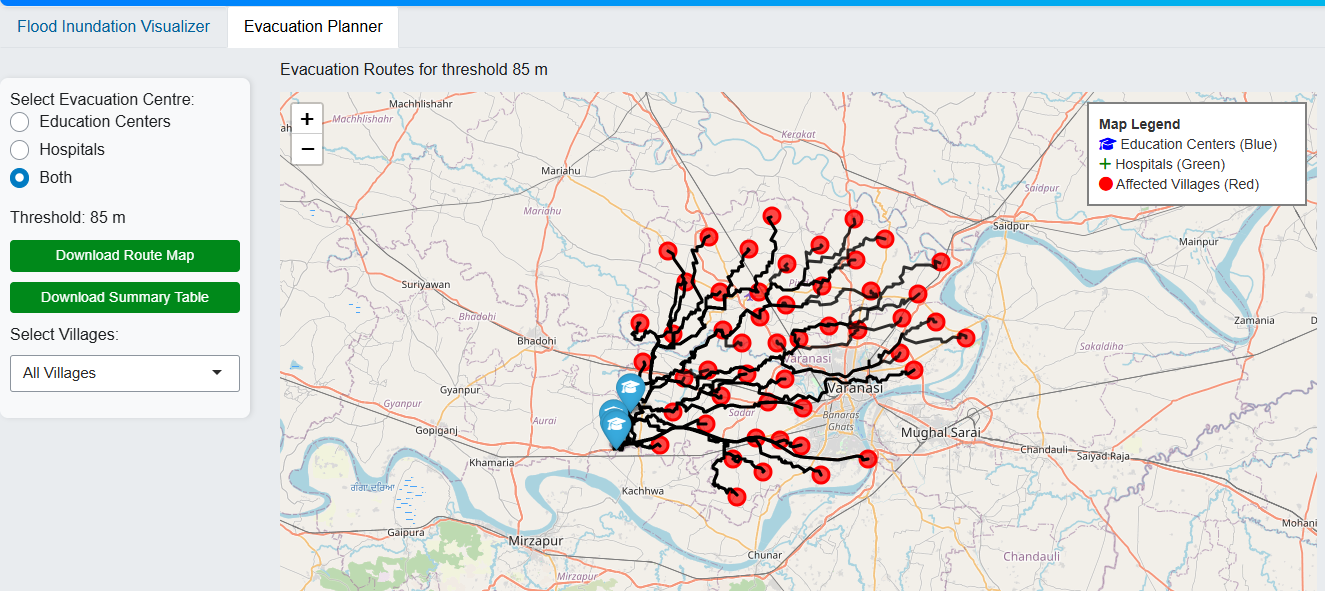This screenshot has height=591, width=1325.
Task: Select the Education Centers radio option
Action: pyautogui.click(x=20, y=122)
